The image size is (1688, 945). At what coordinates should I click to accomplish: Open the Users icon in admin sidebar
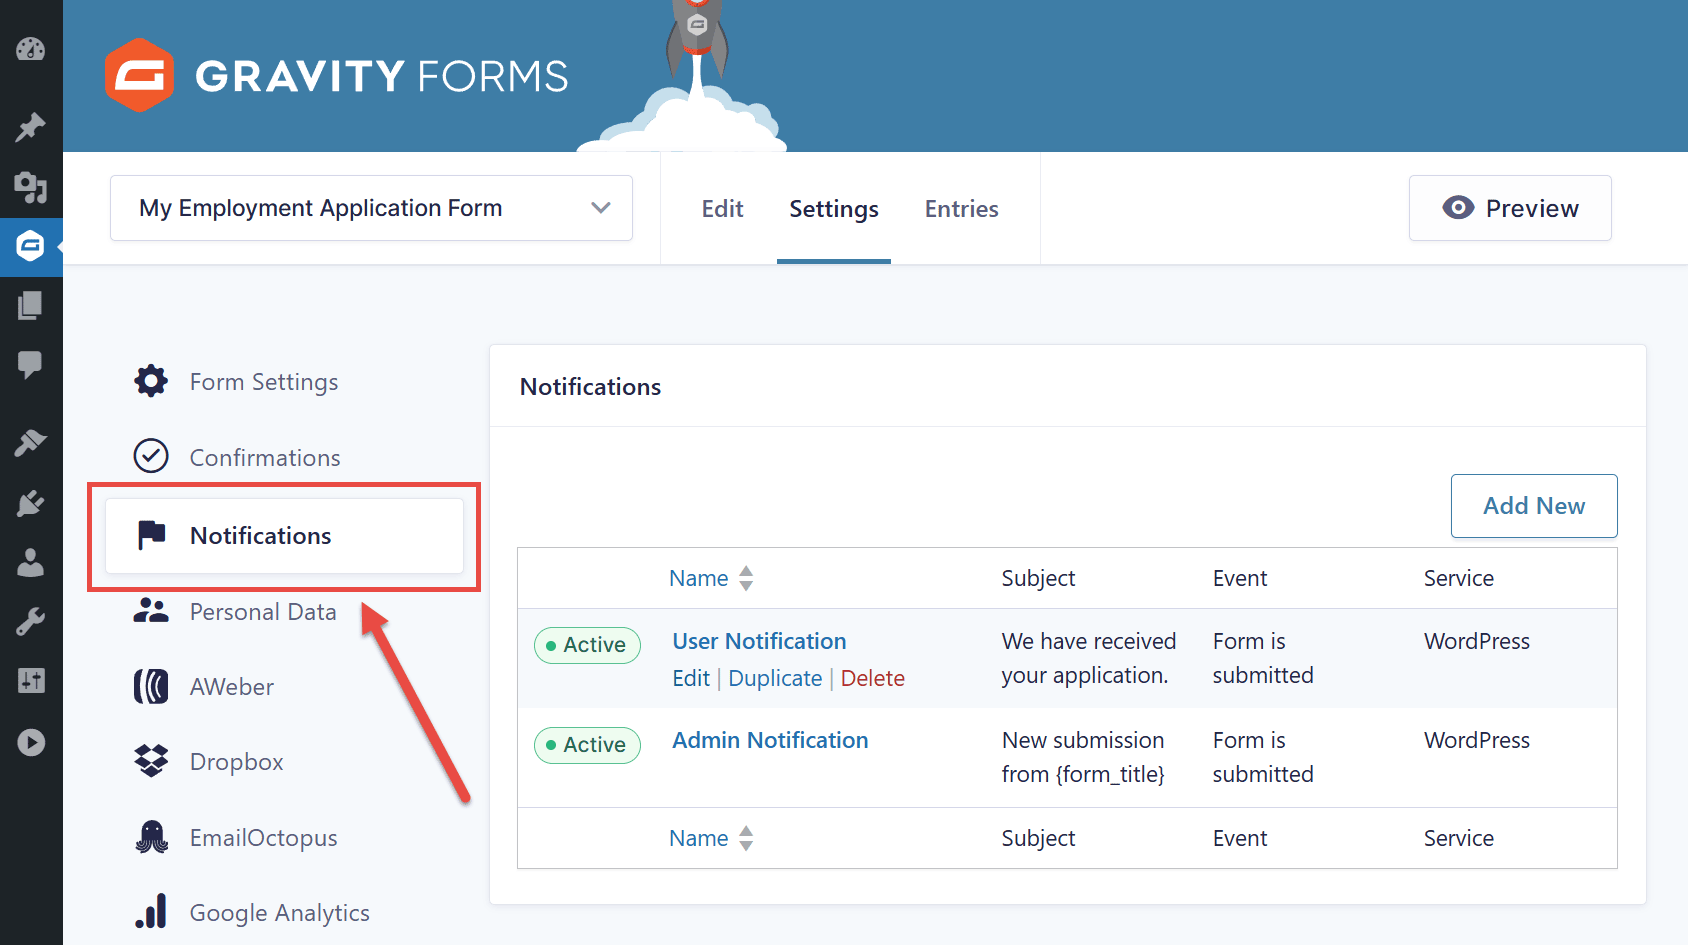30,563
